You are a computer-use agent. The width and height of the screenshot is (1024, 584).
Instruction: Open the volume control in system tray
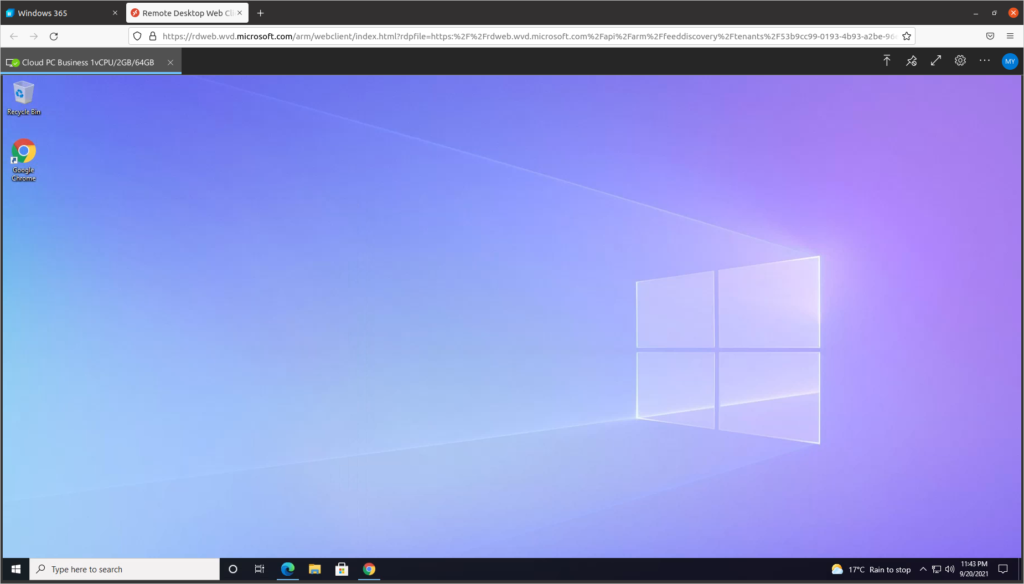950,570
